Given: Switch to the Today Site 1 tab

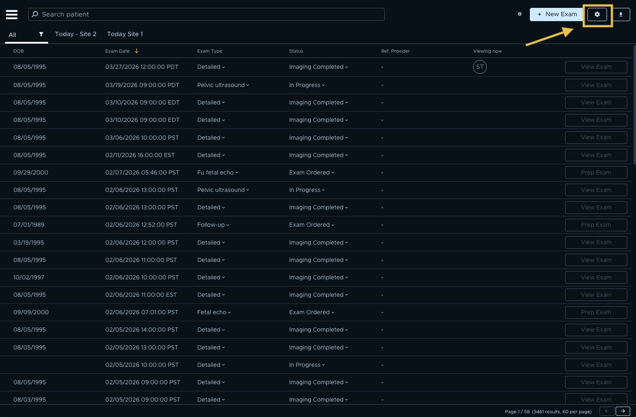Looking at the screenshot, I should click(125, 34).
